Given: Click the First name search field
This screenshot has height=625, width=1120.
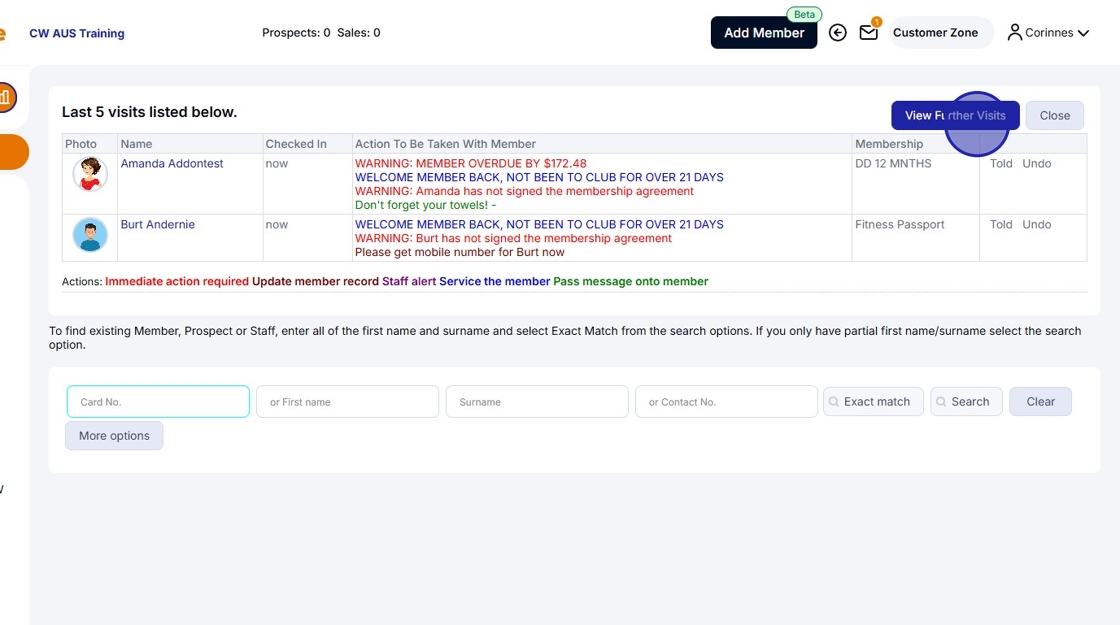Looking at the screenshot, I should (x=347, y=401).
